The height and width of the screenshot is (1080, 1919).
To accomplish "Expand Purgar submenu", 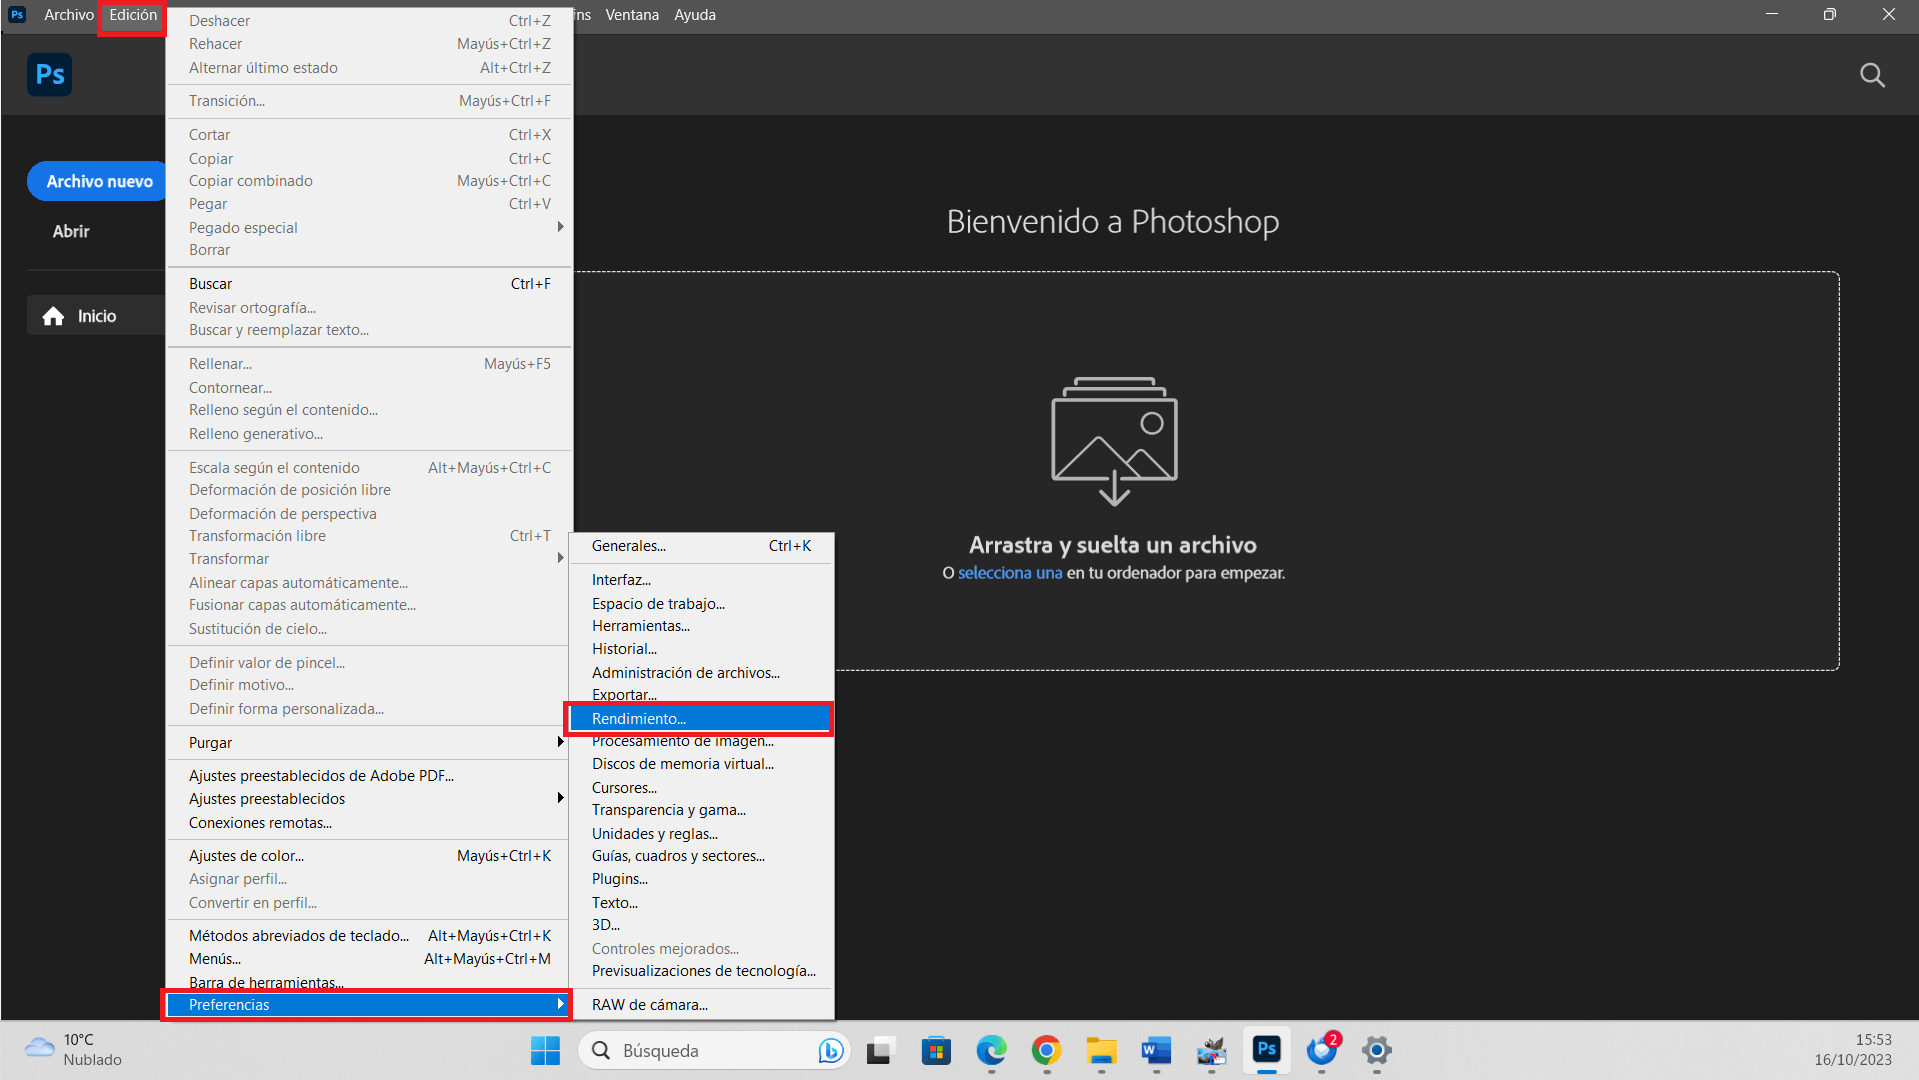I will point(369,743).
